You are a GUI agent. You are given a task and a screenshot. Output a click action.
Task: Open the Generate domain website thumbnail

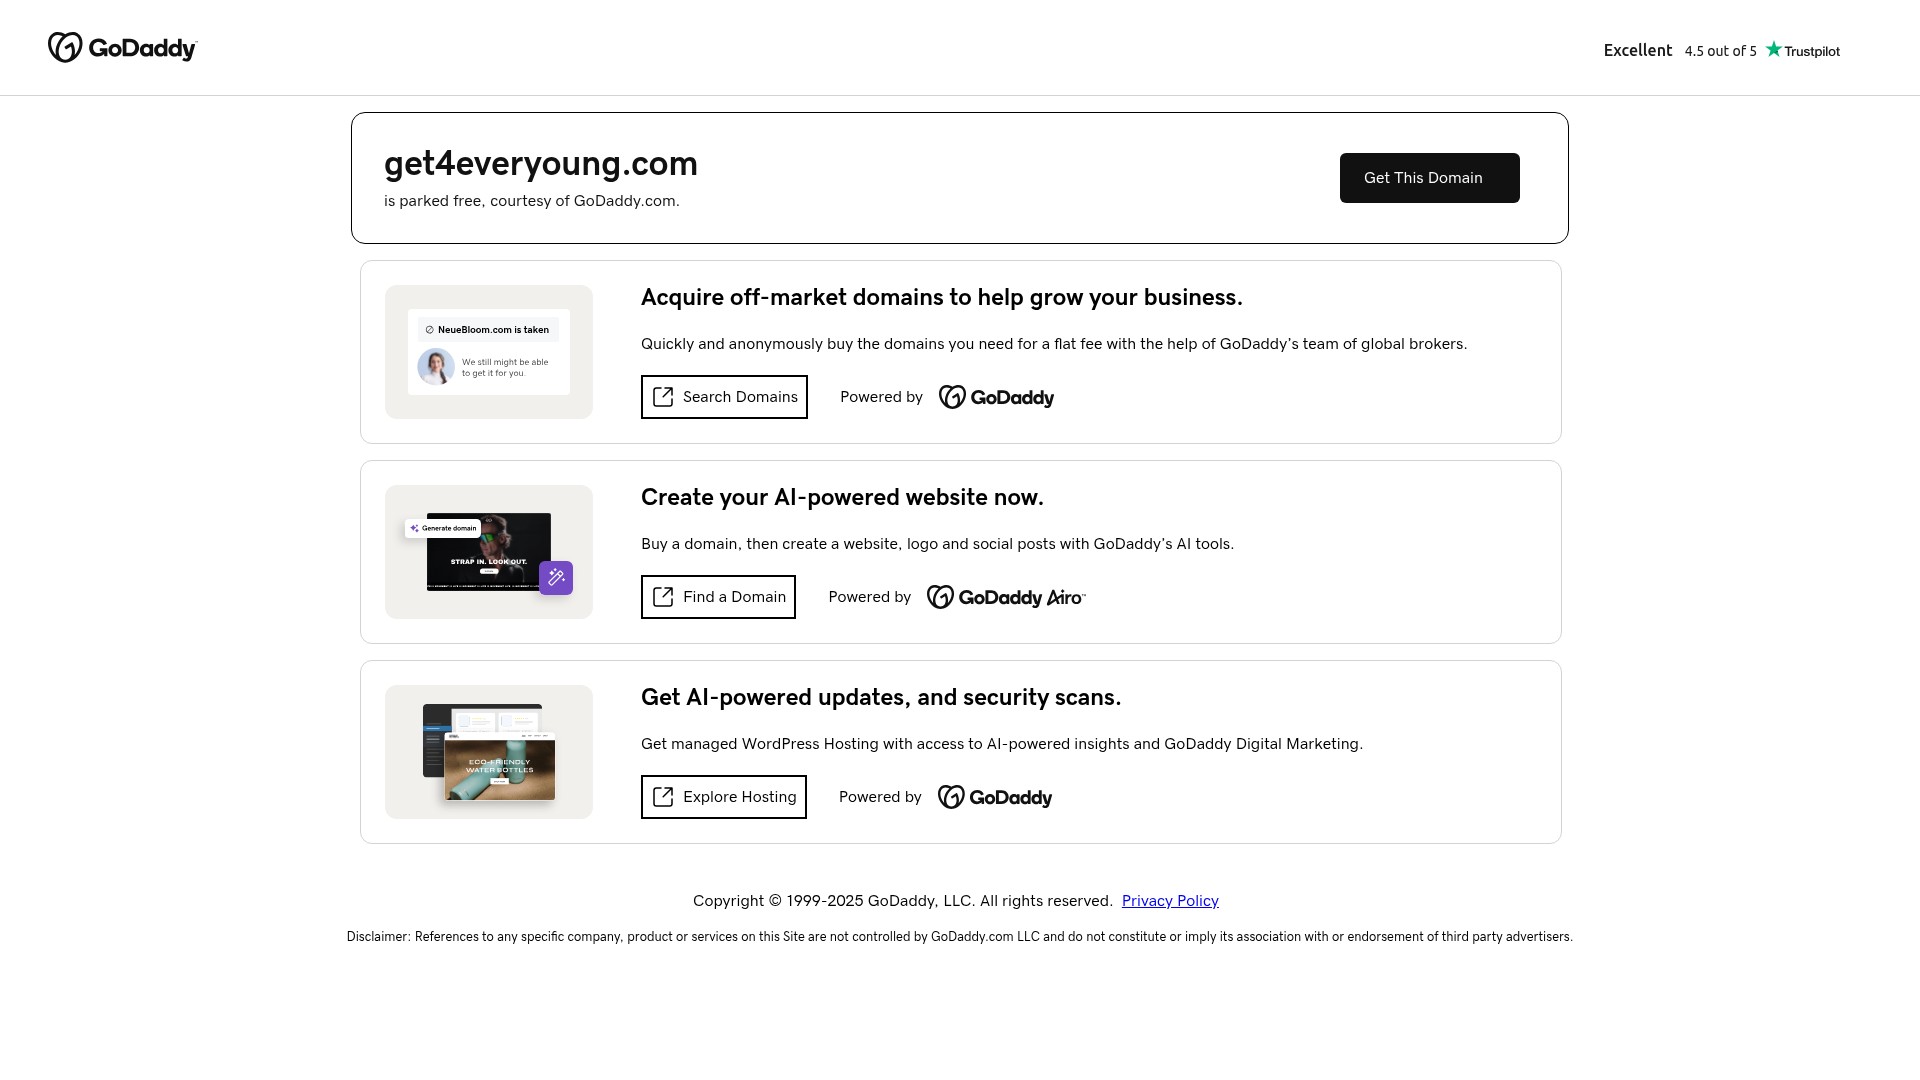489,552
